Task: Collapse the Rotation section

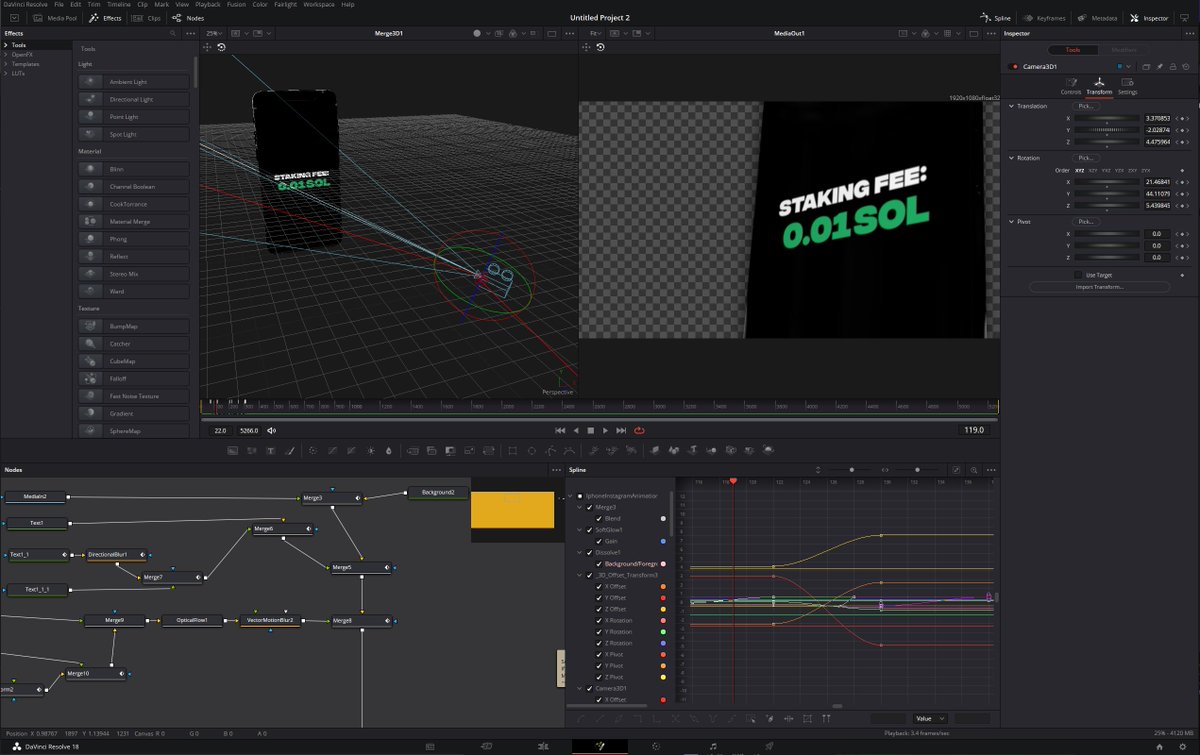Action: click(1011, 158)
